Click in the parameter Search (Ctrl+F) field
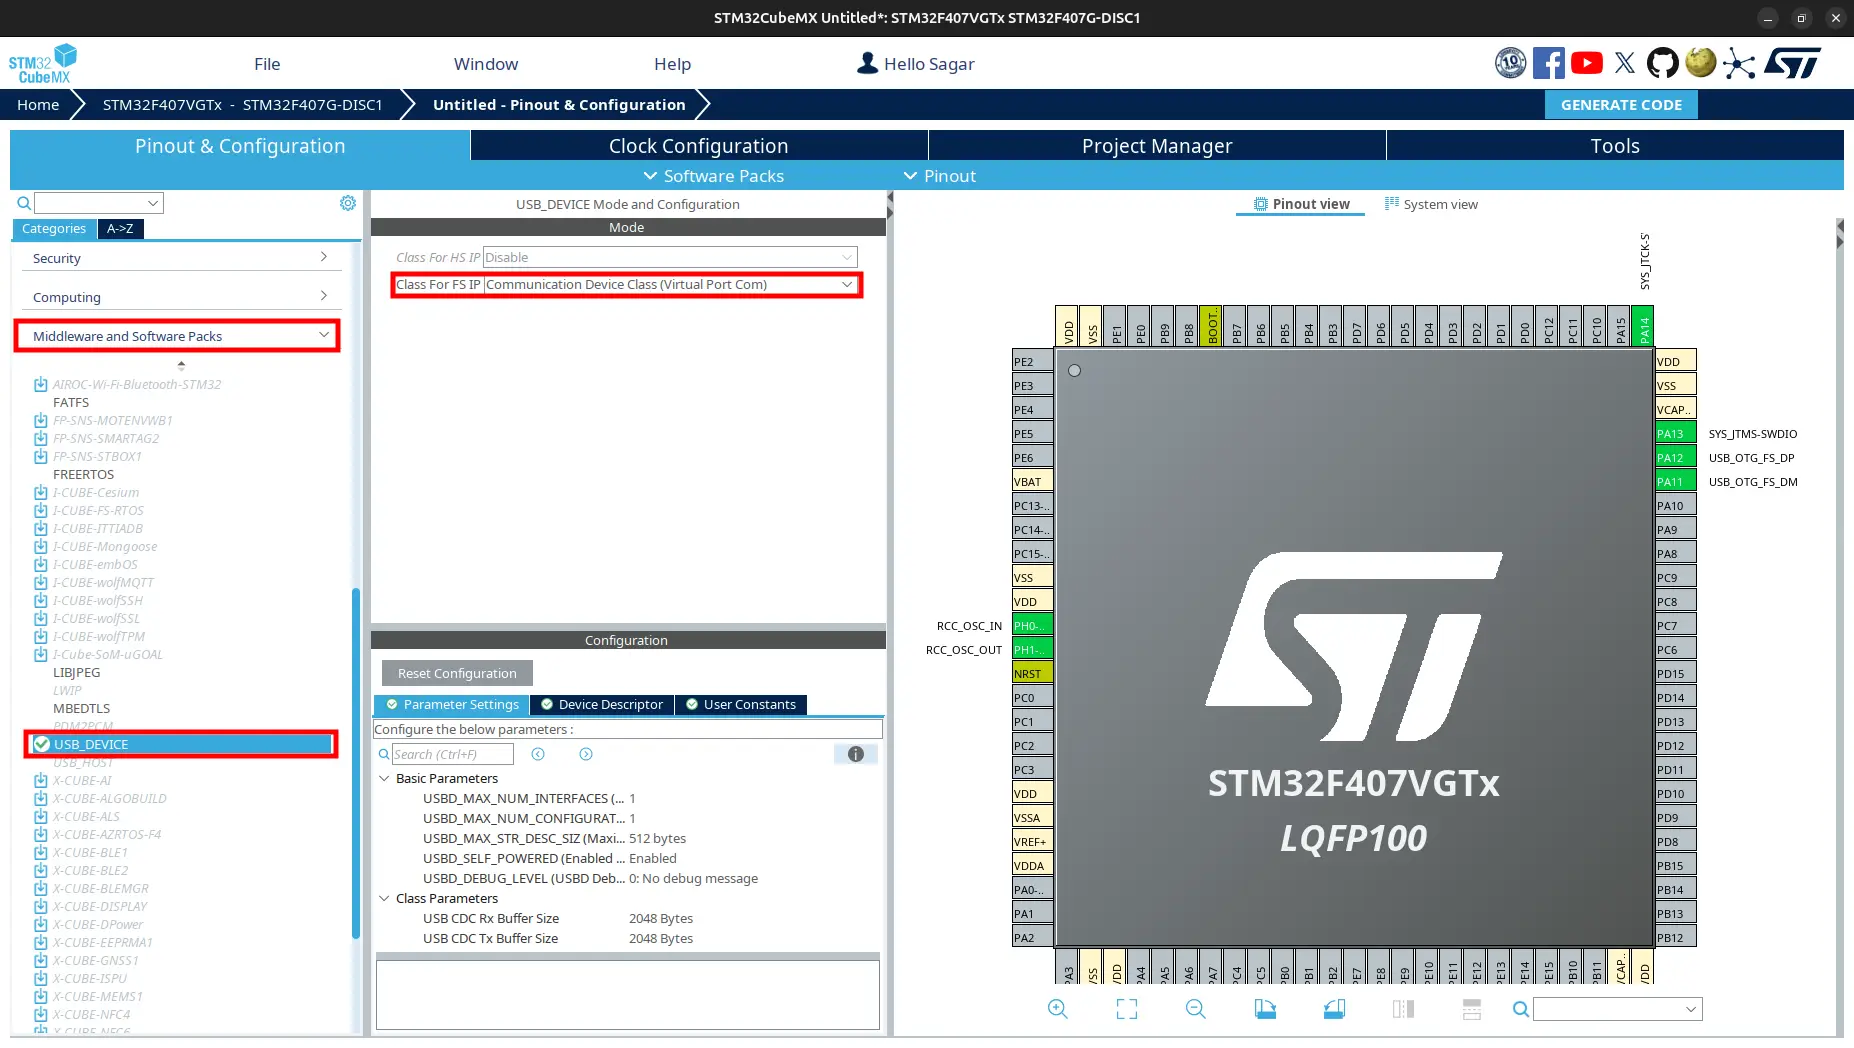This screenshot has height=1048, width=1854. 452,754
